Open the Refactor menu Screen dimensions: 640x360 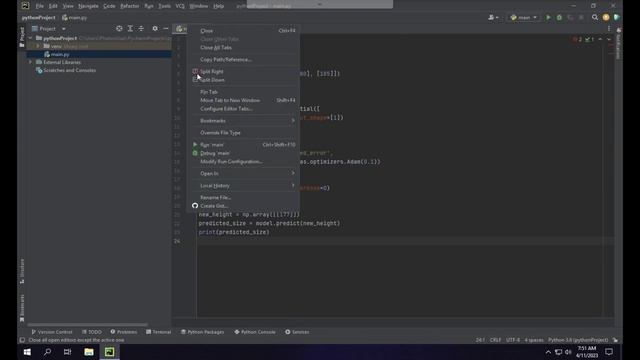click(130, 6)
